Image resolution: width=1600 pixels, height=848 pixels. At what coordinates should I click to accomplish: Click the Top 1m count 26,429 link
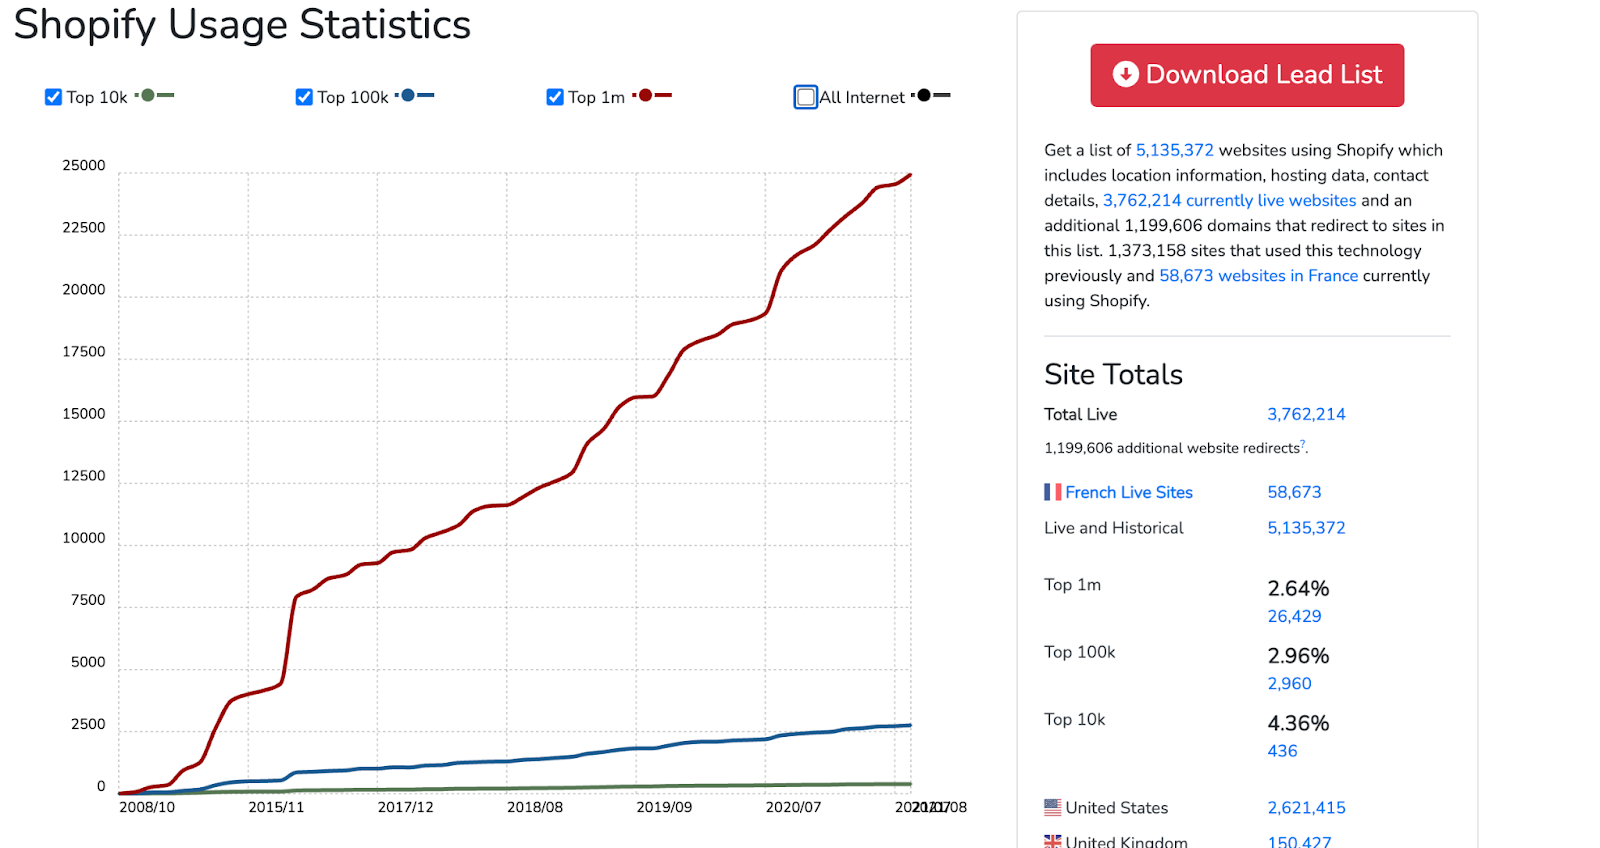click(1295, 616)
